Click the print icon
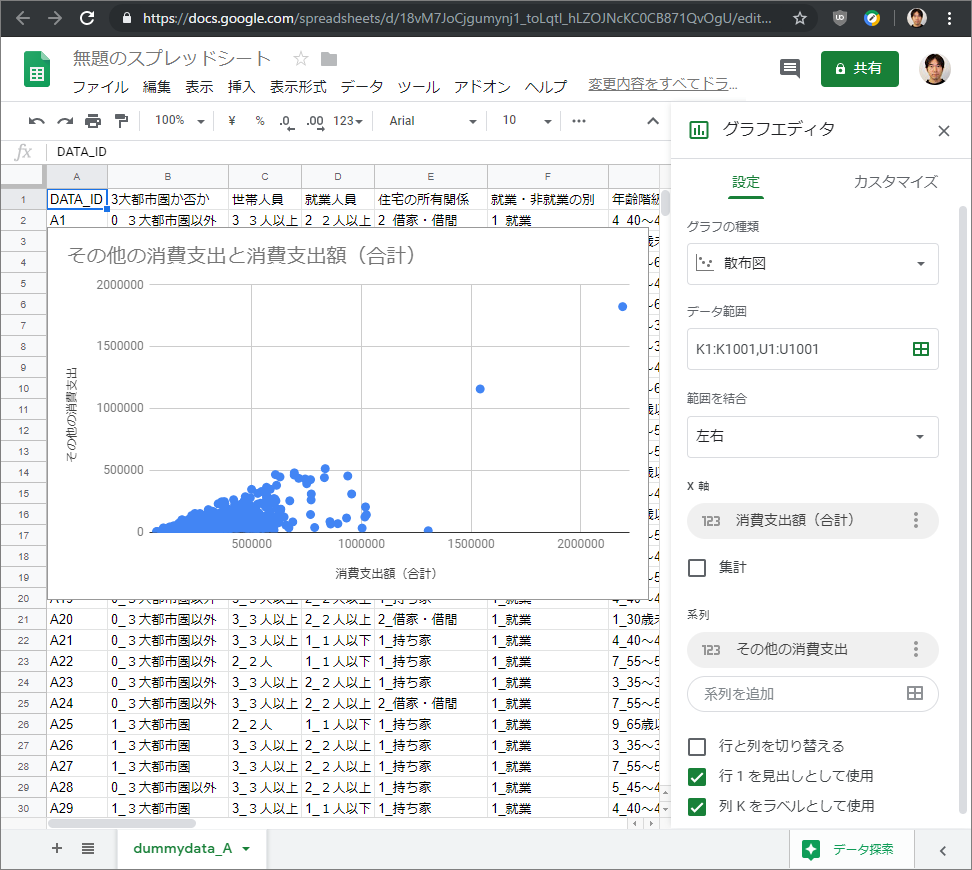The width and height of the screenshot is (972, 870). click(x=91, y=120)
